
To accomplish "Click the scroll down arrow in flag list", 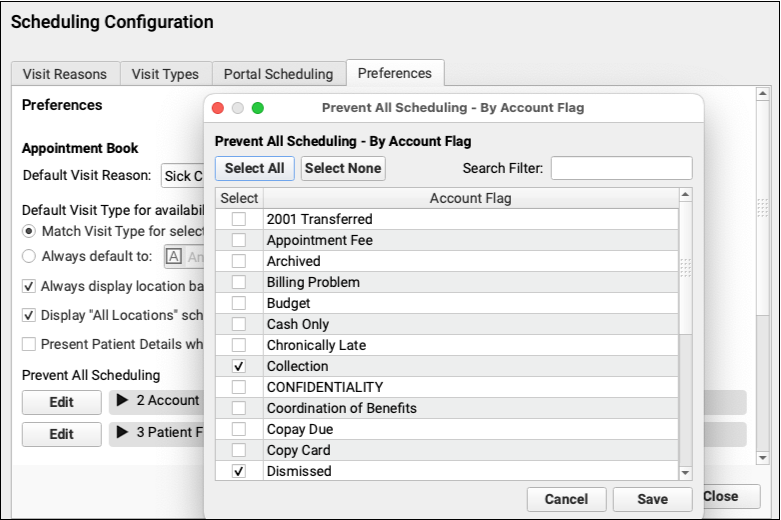I will (x=685, y=472).
